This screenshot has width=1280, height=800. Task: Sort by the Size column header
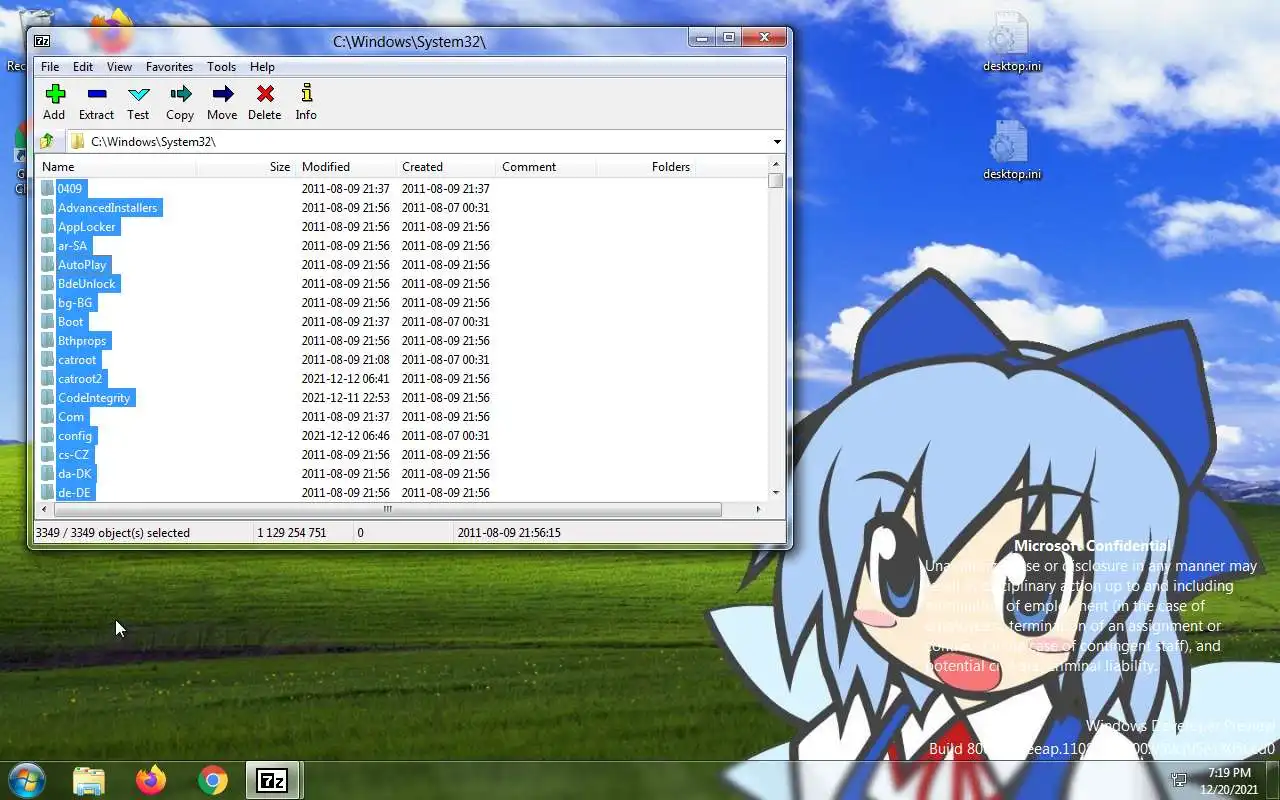point(246,167)
